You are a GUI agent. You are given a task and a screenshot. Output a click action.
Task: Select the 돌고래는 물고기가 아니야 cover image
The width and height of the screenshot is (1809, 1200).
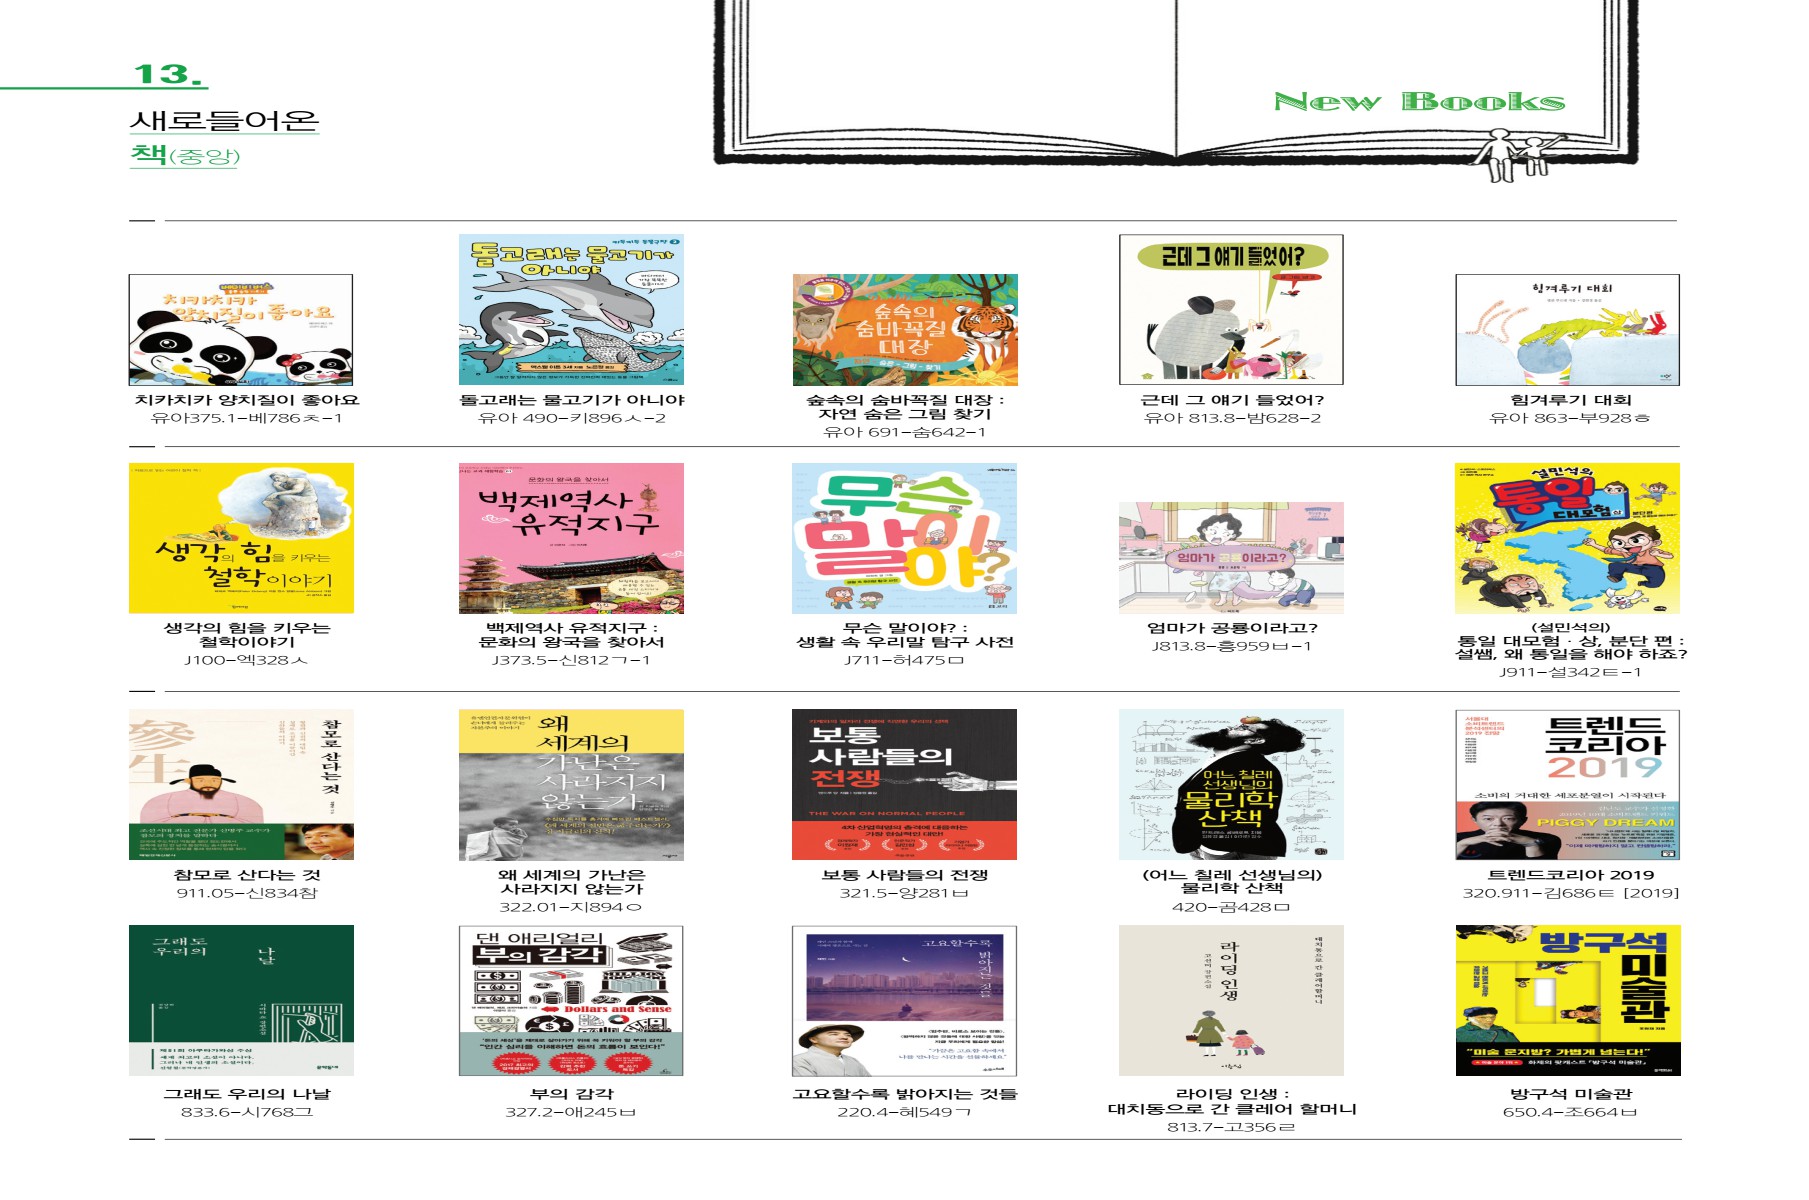click(x=571, y=310)
